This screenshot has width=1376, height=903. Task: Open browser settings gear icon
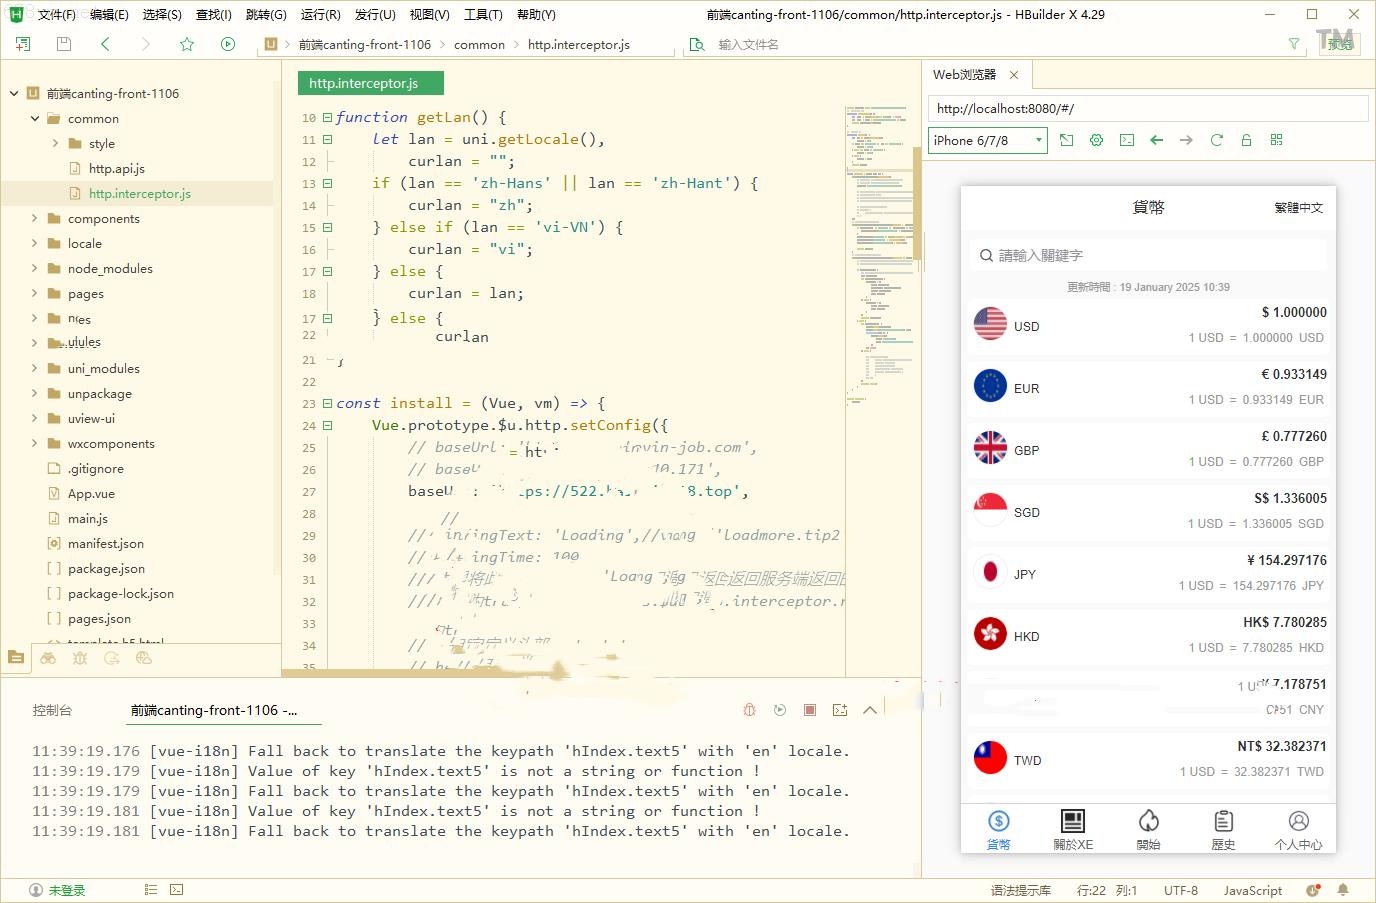pyautogui.click(x=1096, y=140)
